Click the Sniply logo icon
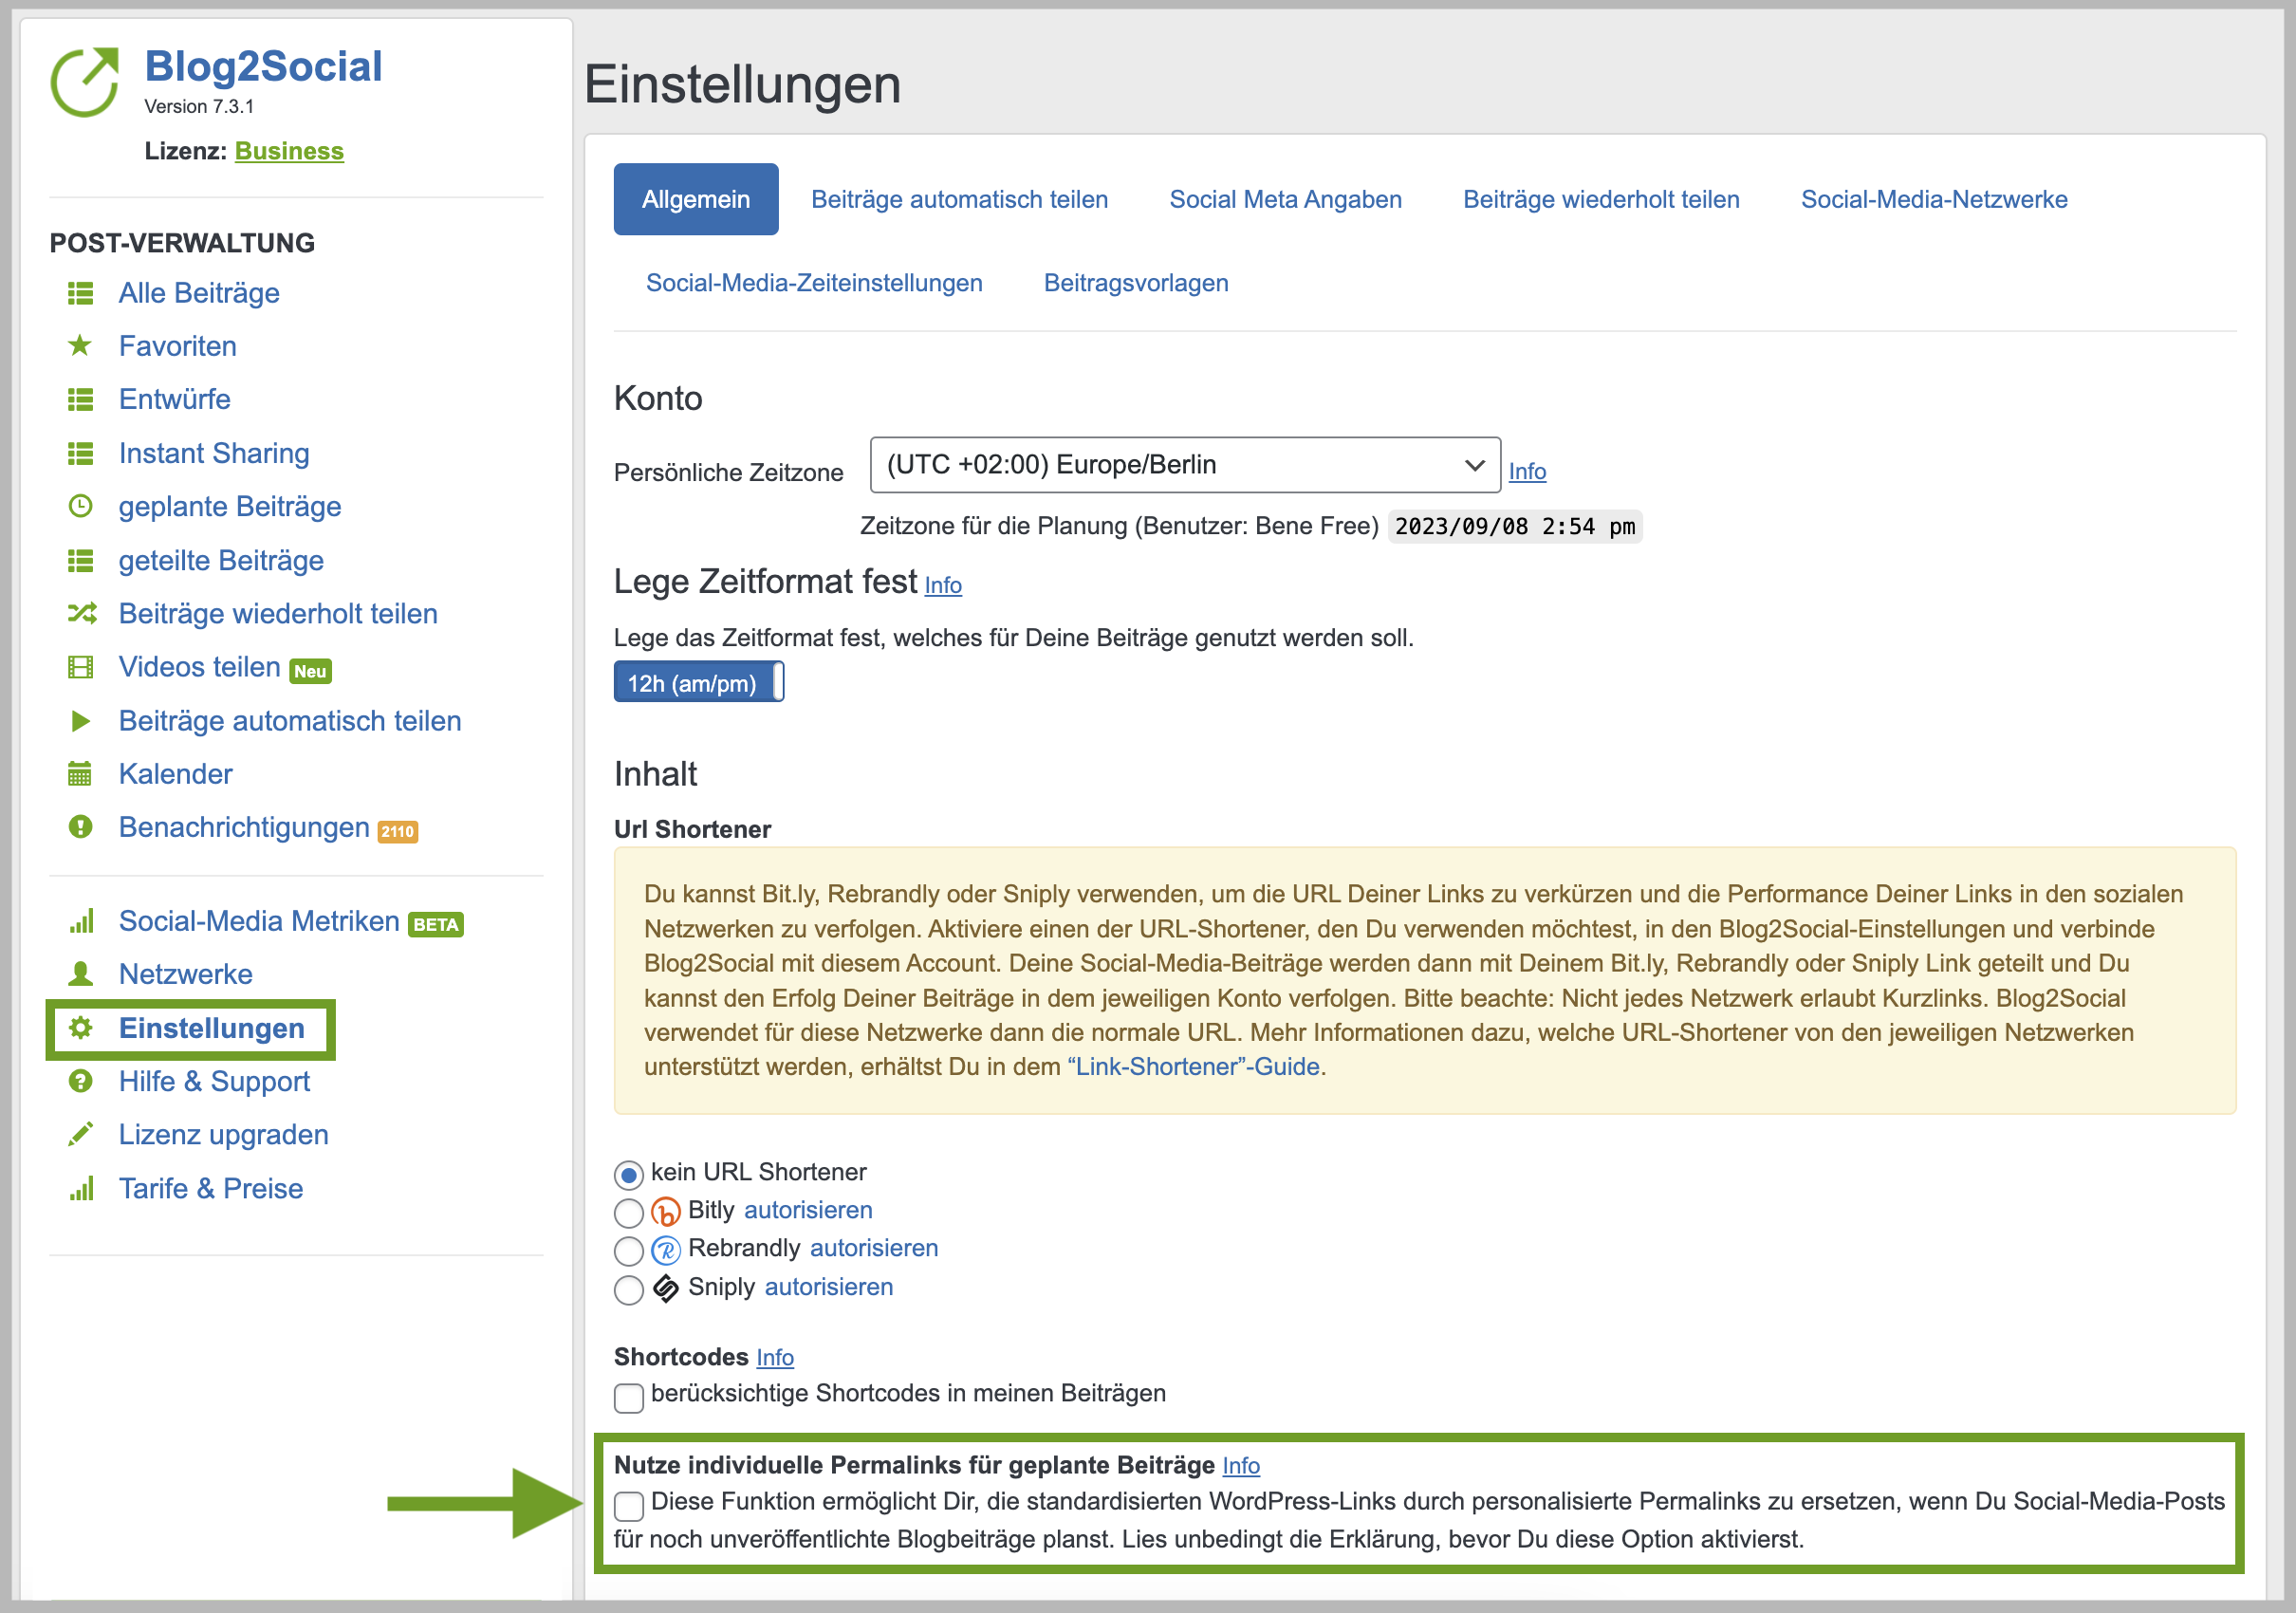The image size is (2296, 1613). (665, 1289)
